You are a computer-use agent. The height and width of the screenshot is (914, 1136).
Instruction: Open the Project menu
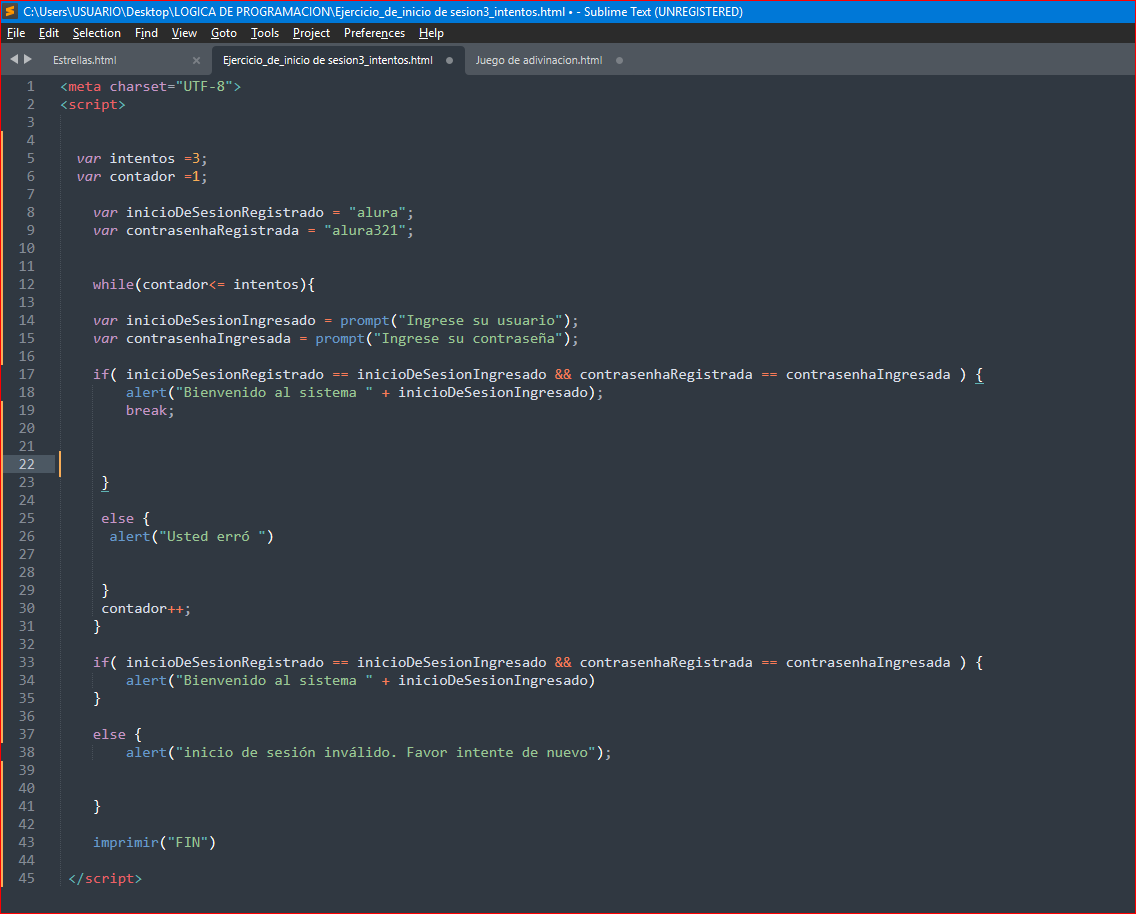click(x=312, y=33)
